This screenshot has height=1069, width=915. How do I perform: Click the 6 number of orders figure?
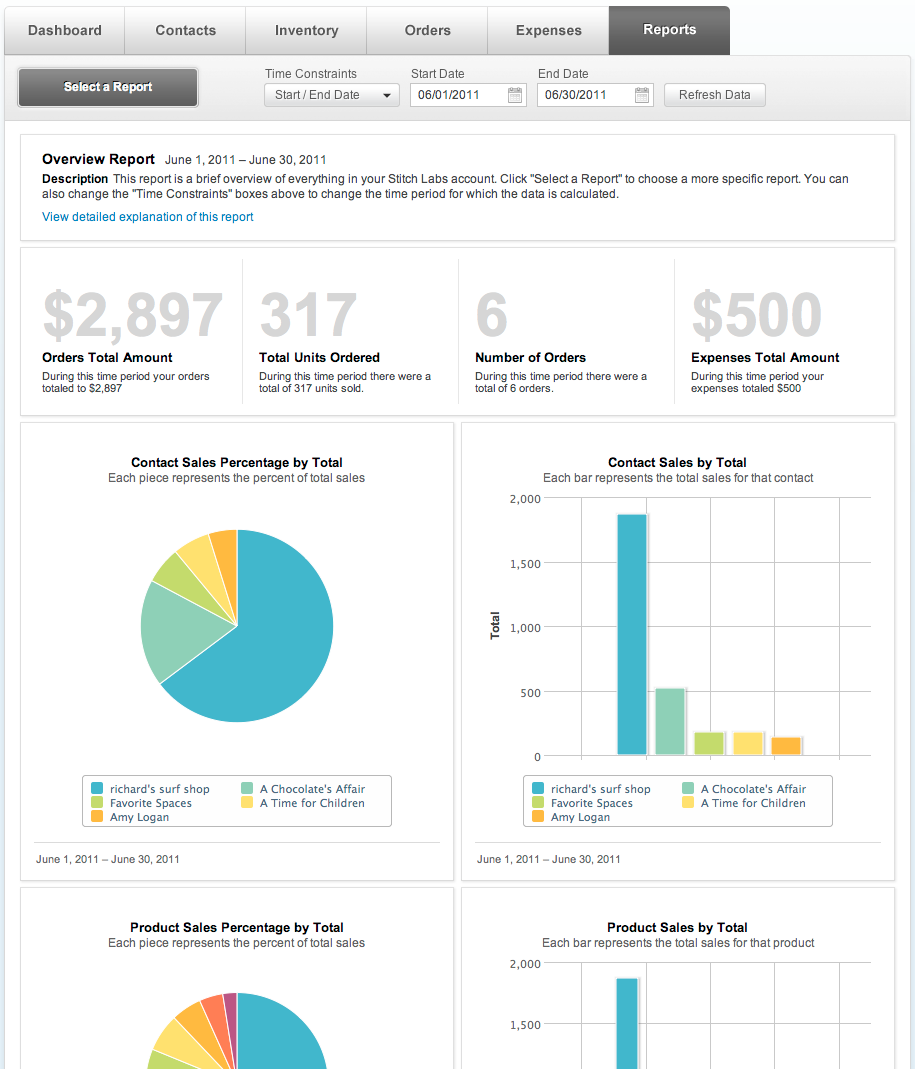coord(492,315)
